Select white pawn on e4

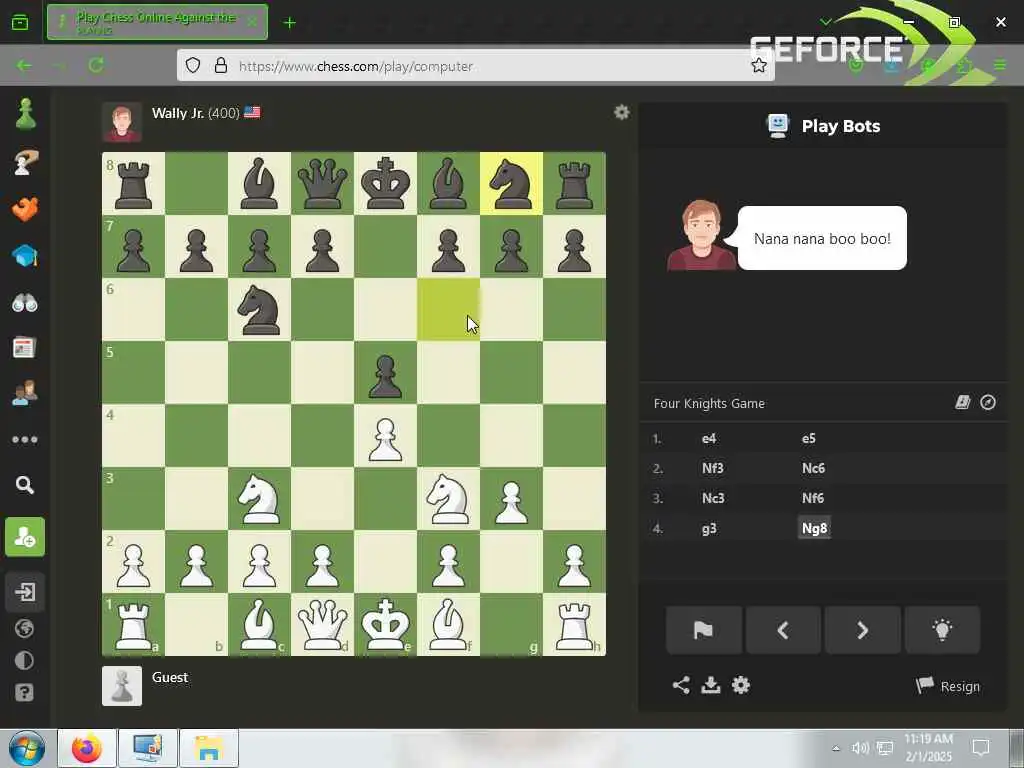385,438
